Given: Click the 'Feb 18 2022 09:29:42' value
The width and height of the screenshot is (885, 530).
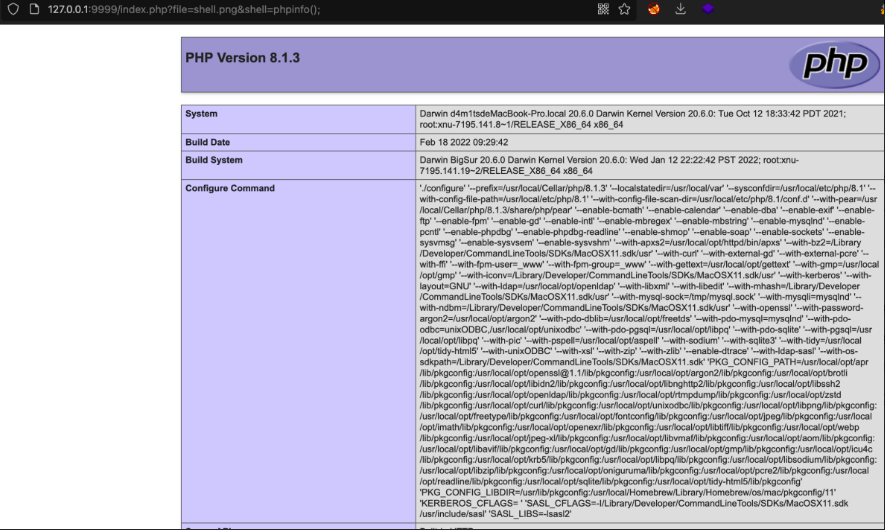Looking at the screenshot, I should (464, 142).
